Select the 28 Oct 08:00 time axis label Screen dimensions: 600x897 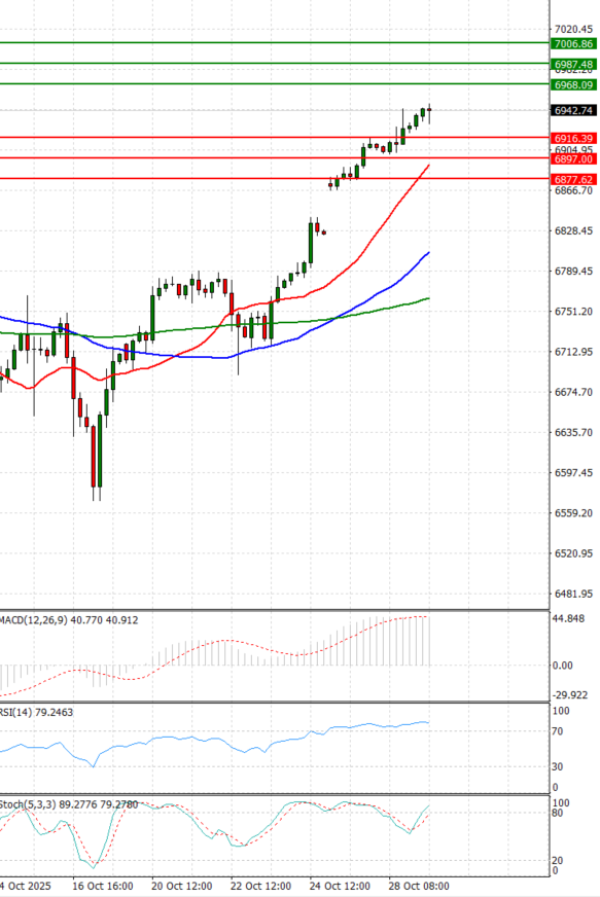[x=417, y=886]
